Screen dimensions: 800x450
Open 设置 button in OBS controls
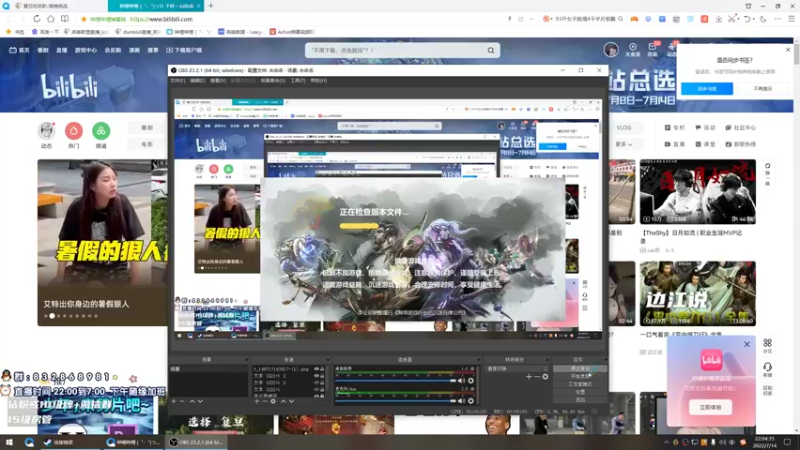pos(580,392)
